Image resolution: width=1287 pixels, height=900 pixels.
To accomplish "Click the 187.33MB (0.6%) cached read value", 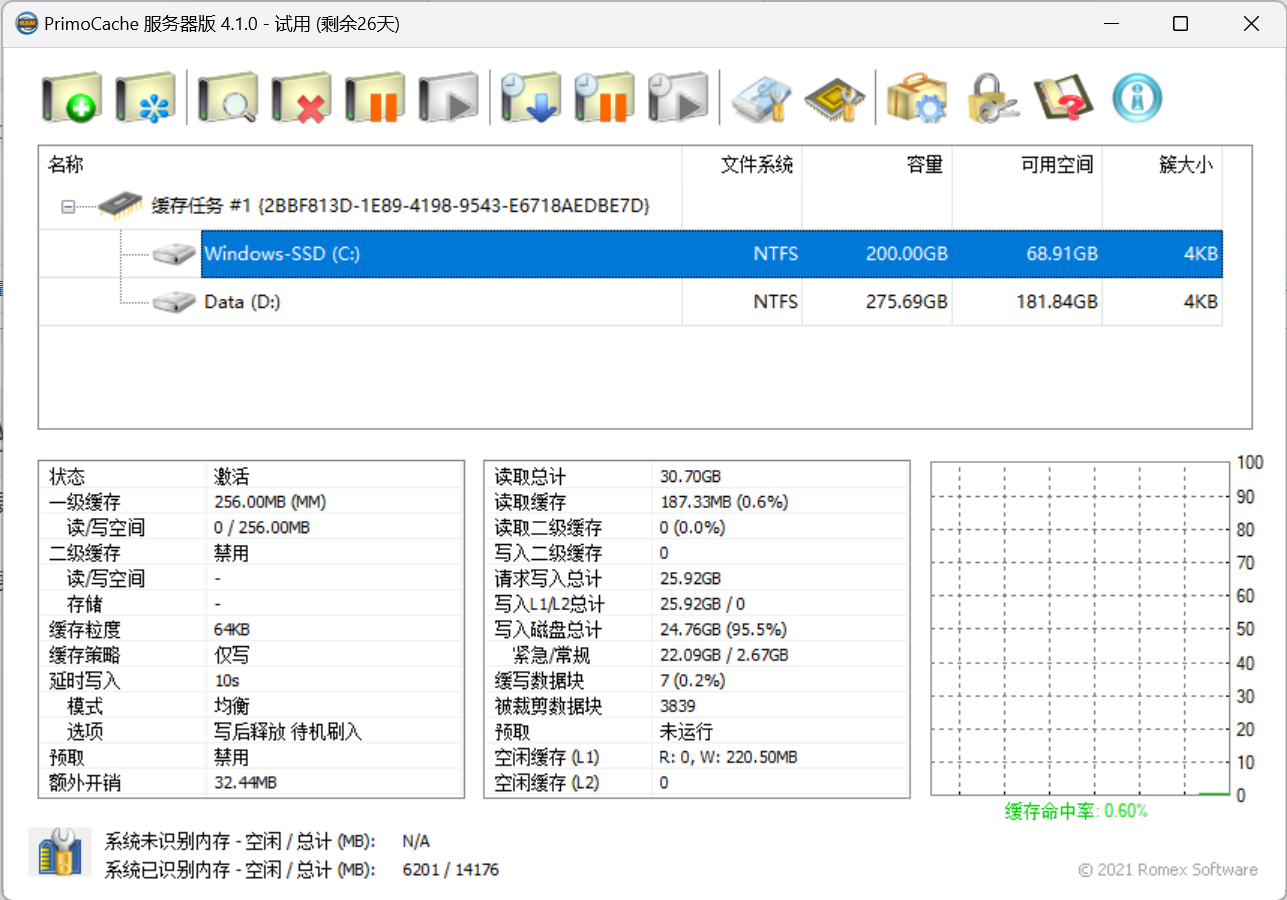I will pyautogui.click(x=724, y=502).
